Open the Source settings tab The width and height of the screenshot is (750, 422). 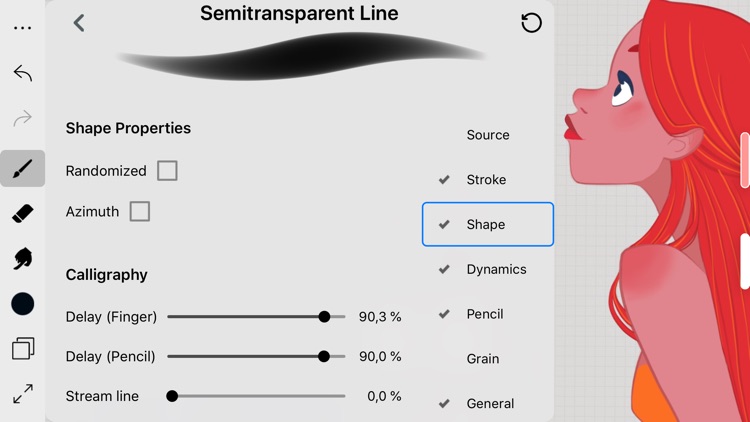pos(488,135)
